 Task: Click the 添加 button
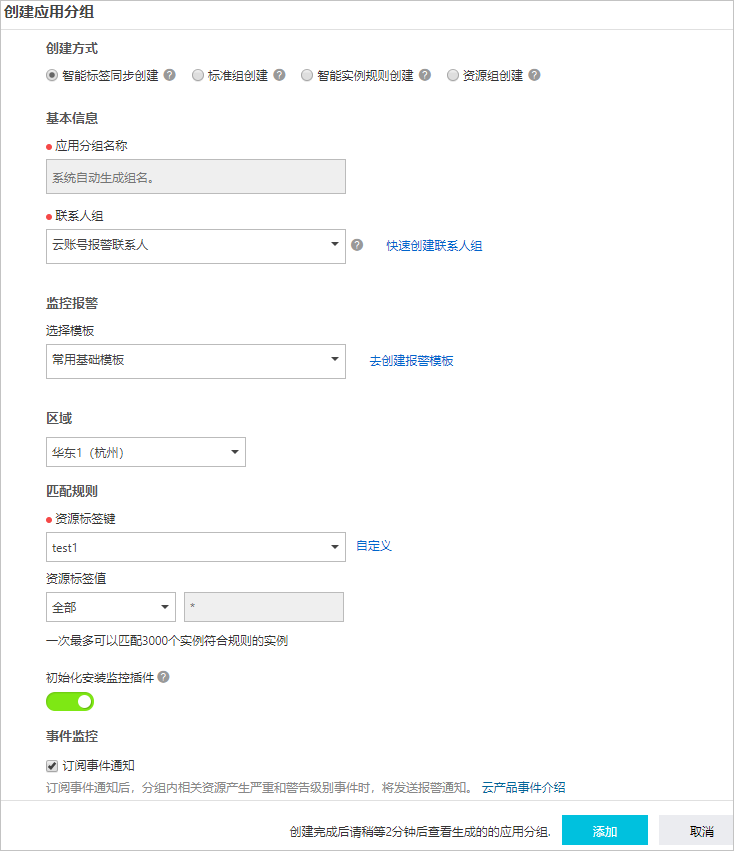tap(605, 830)
